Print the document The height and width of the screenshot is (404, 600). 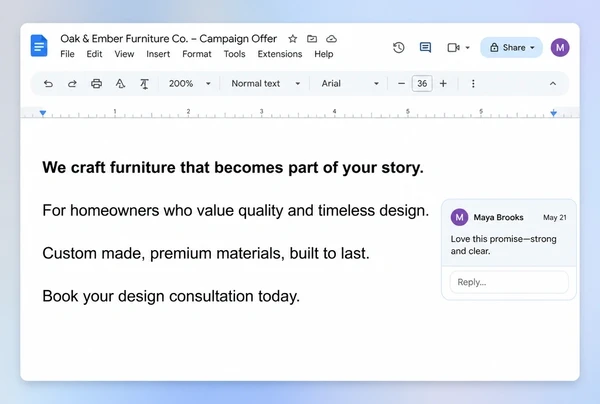pos(96,83)
